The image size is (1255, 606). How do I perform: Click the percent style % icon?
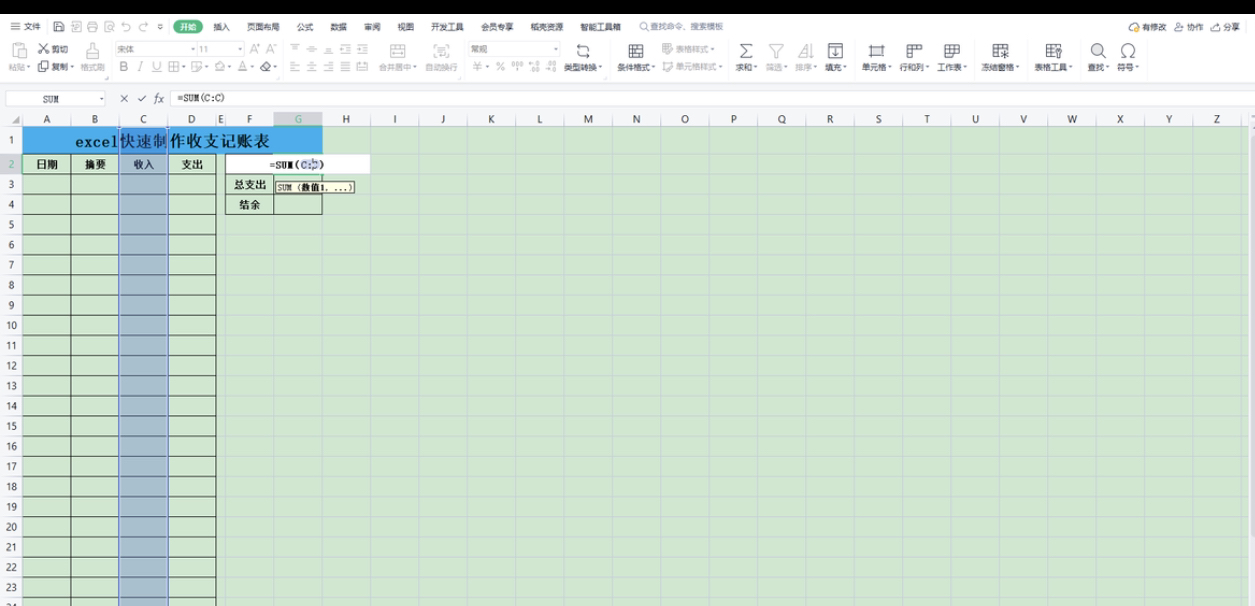[501, 67]
